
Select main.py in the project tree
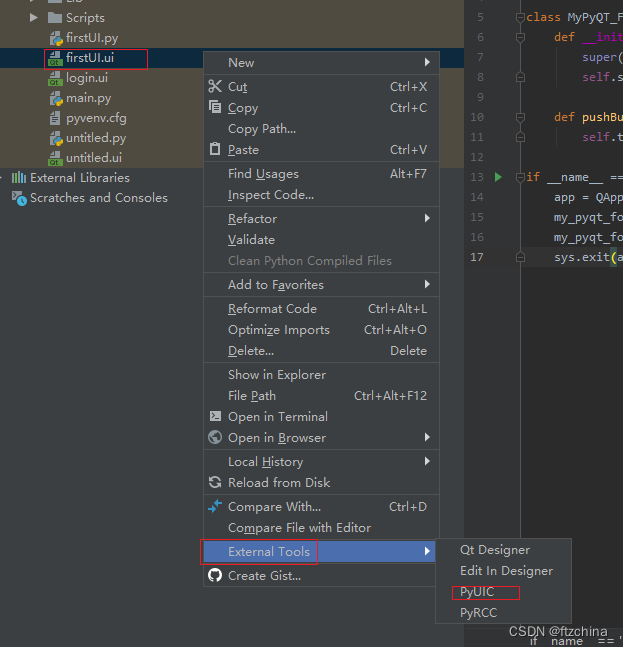88,98
